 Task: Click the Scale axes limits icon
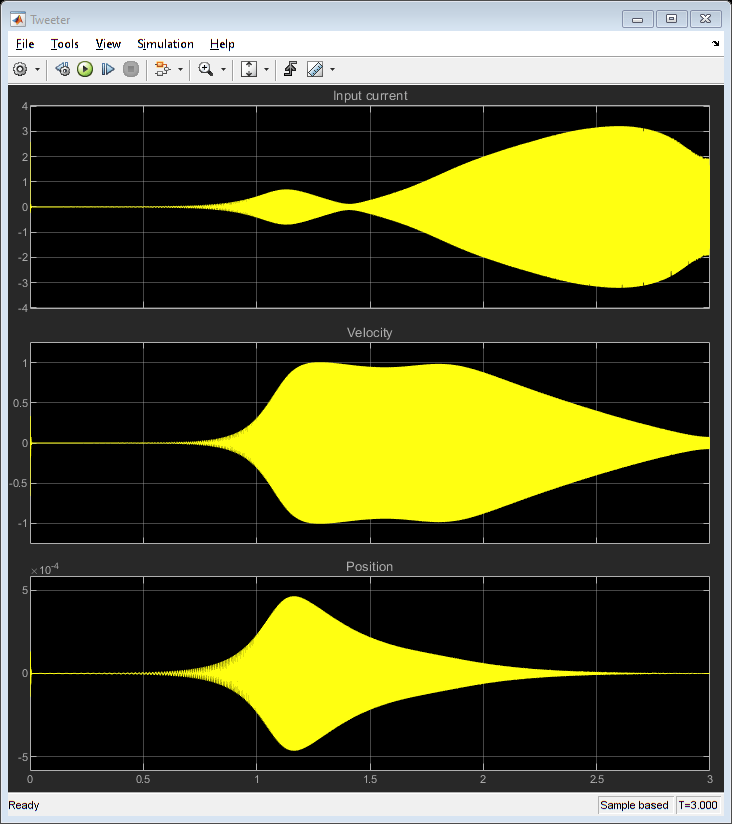[x=249, y=69]
